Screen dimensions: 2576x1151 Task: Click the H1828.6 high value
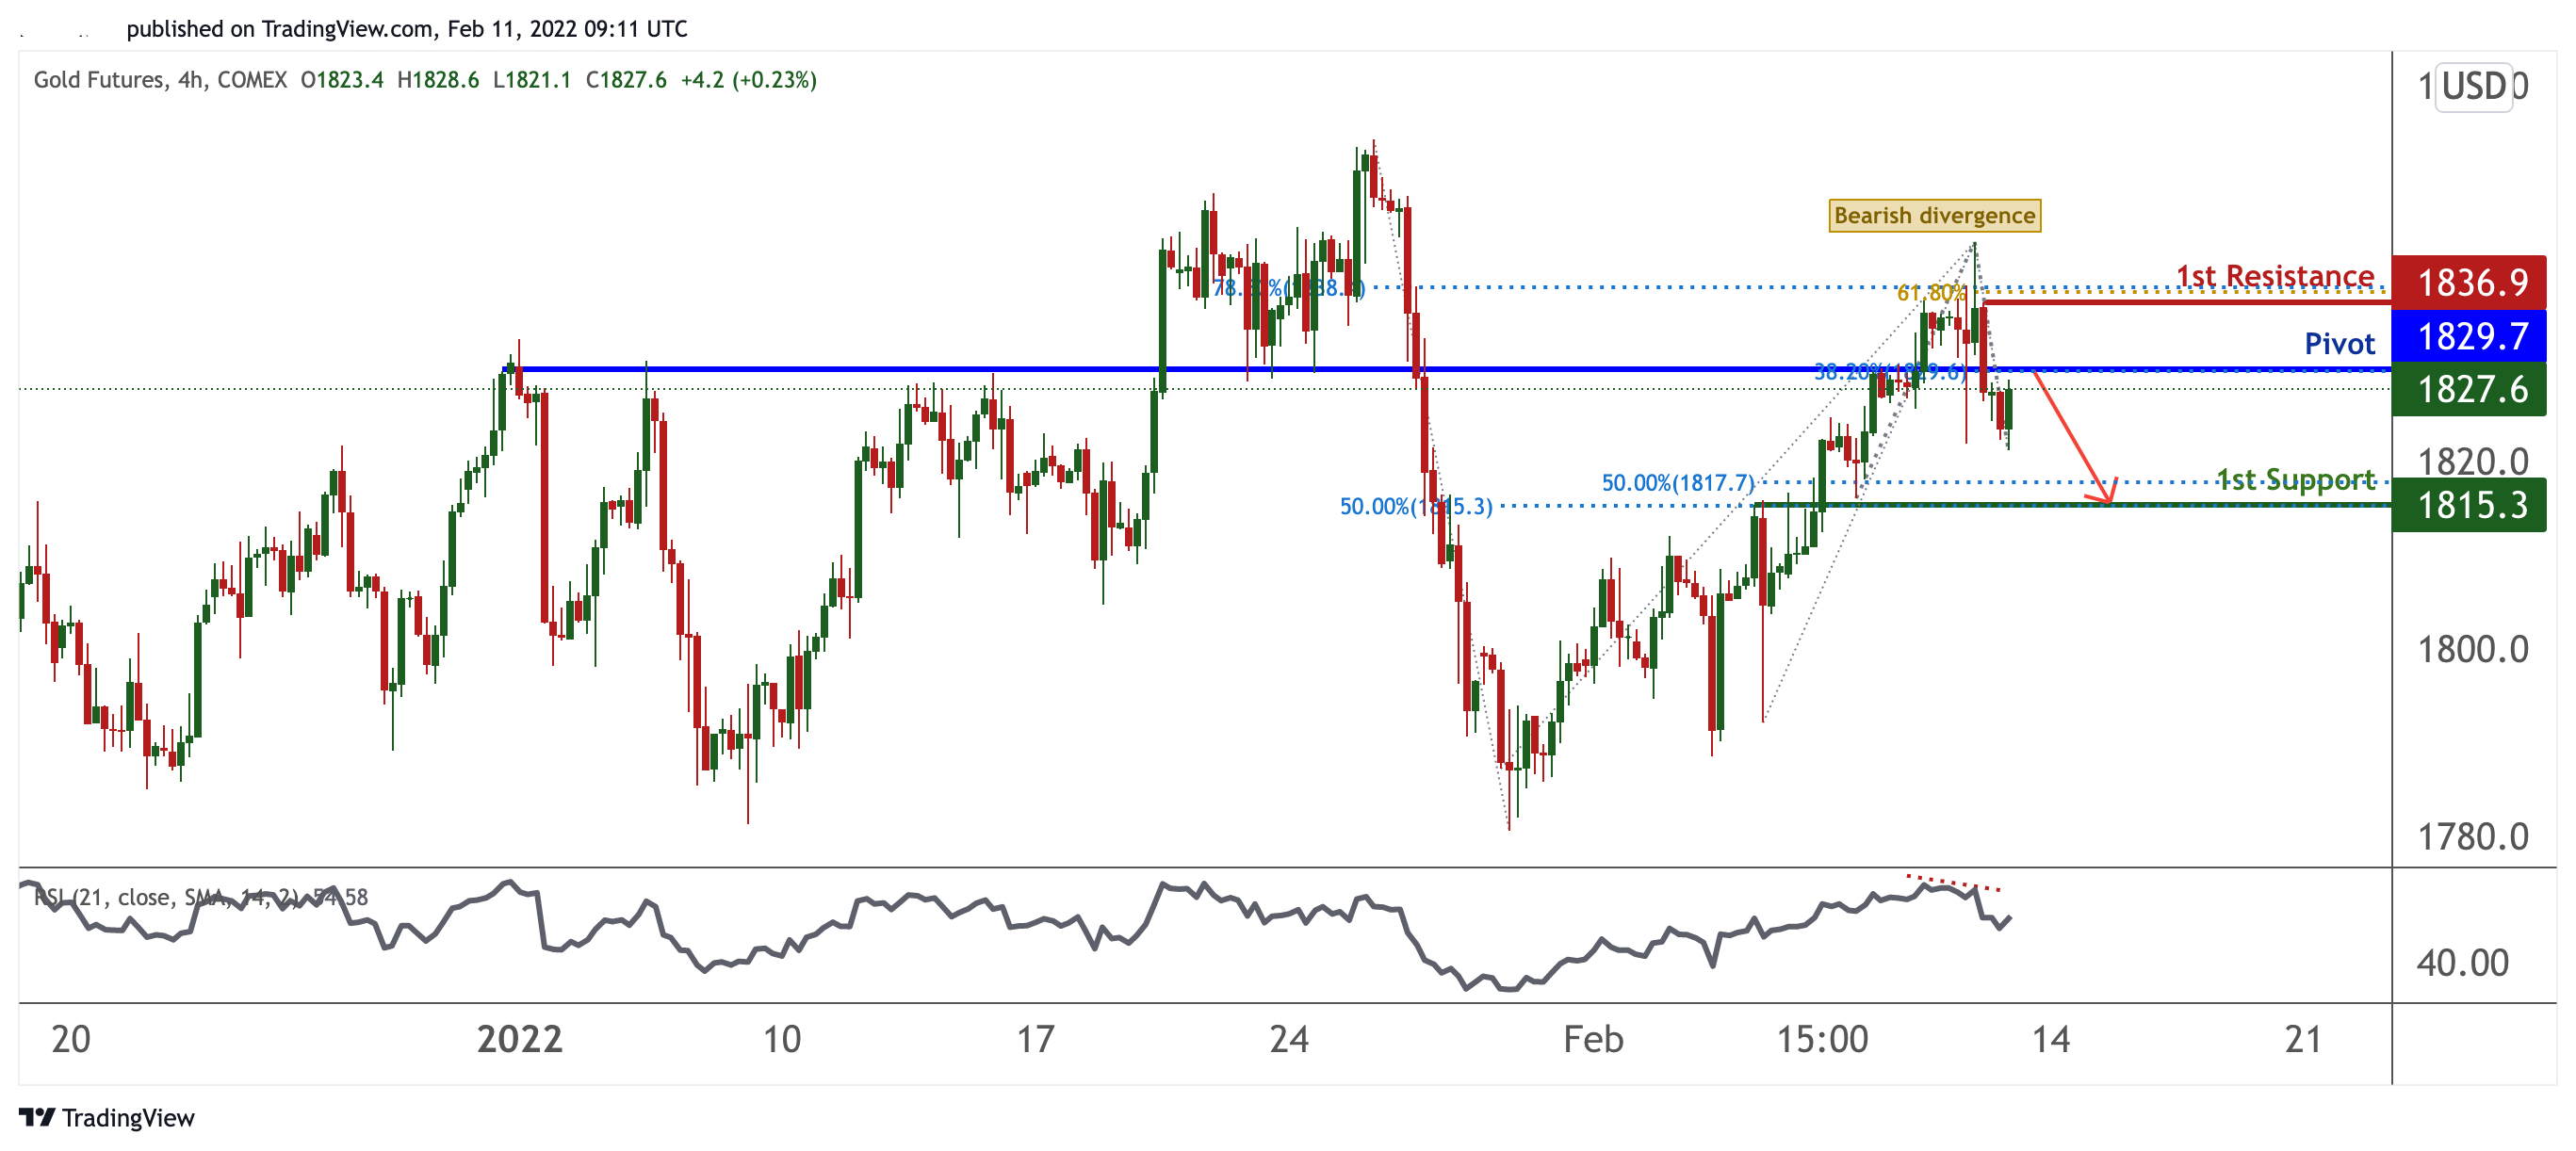coord(437,80)
